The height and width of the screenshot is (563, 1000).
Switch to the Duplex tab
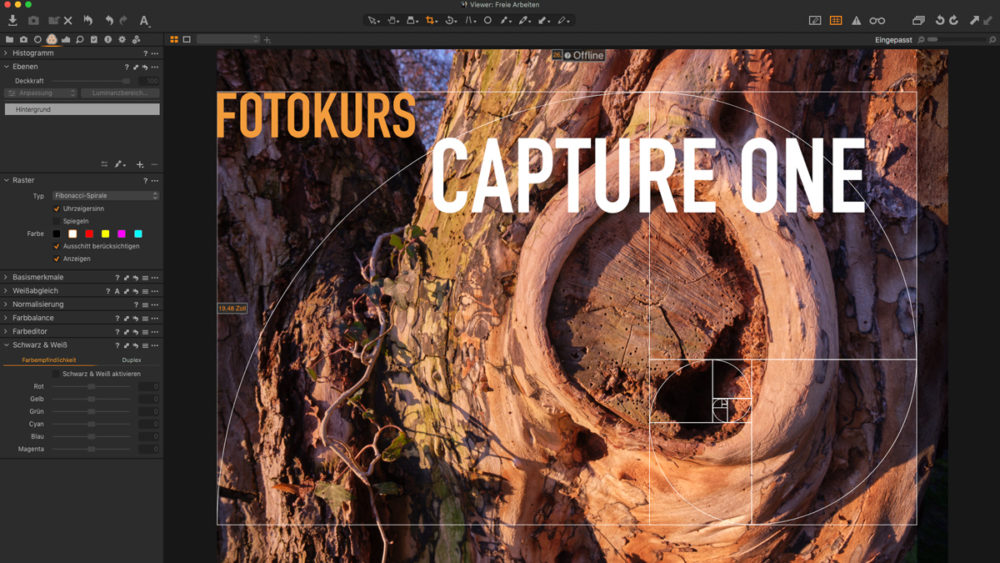[x=131, y=360]
